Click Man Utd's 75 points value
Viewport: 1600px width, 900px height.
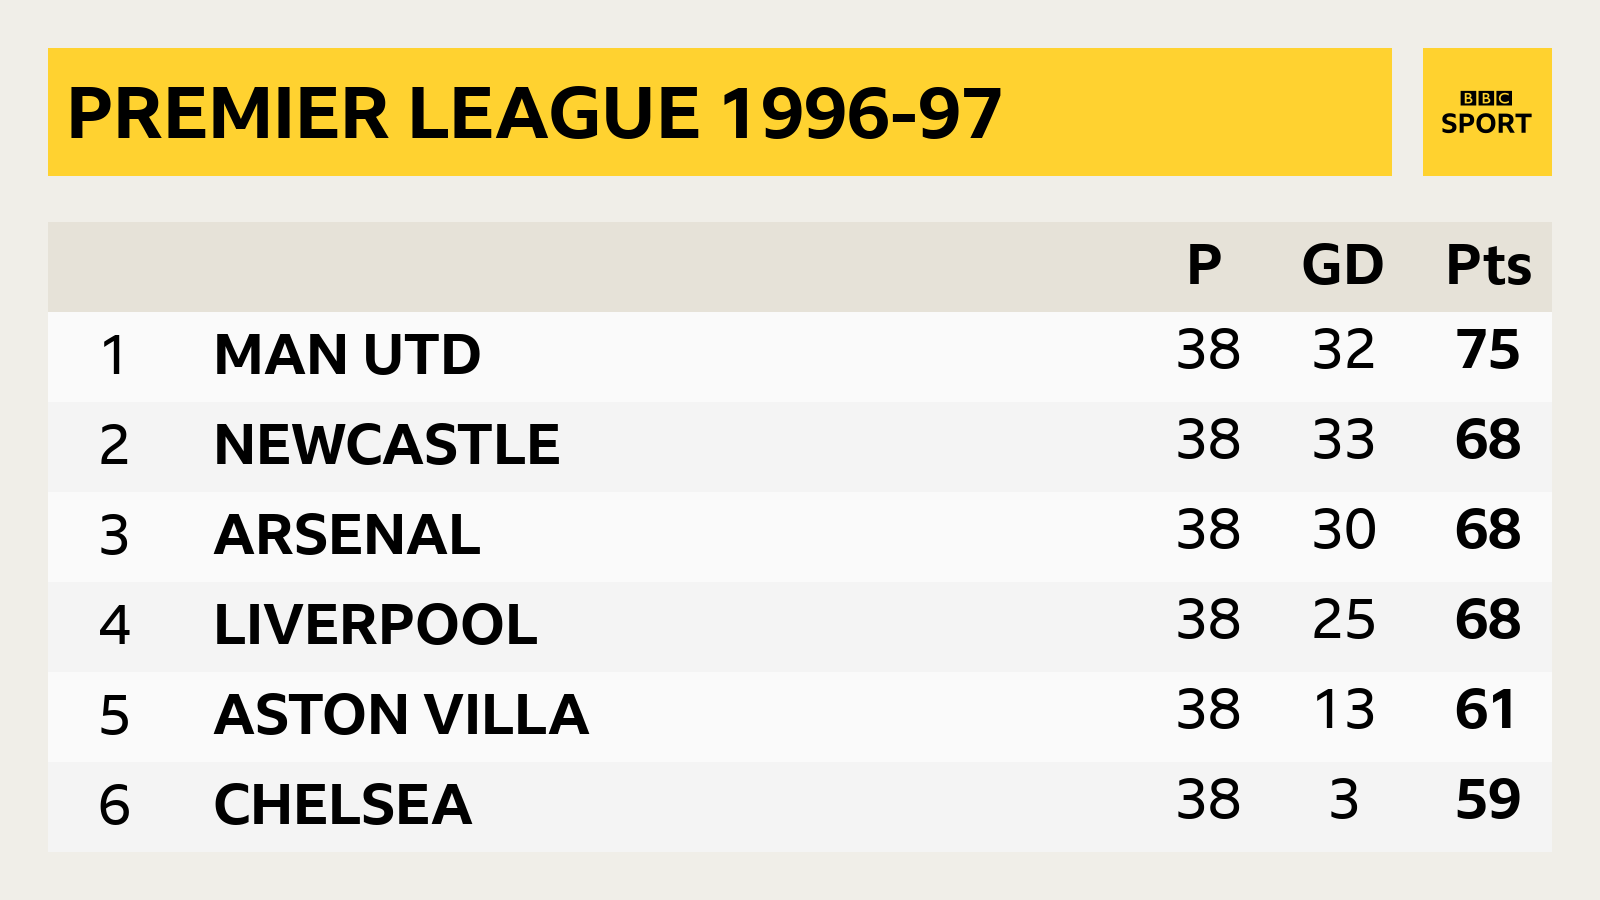1488,350
